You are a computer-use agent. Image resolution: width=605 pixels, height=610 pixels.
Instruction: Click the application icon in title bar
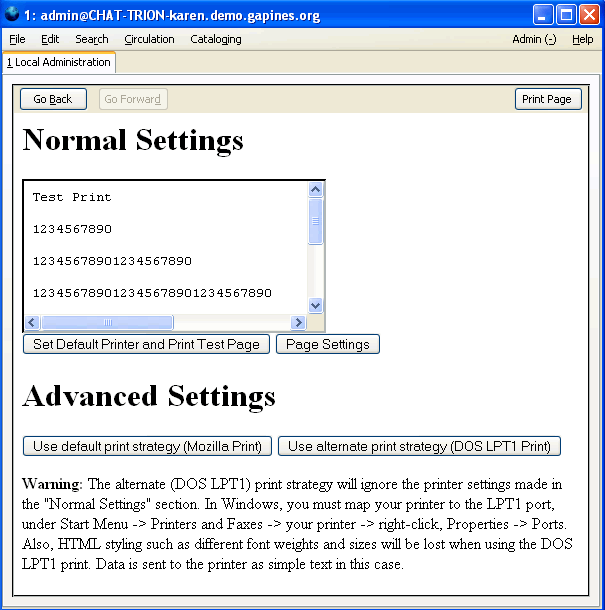coord(12,14)
